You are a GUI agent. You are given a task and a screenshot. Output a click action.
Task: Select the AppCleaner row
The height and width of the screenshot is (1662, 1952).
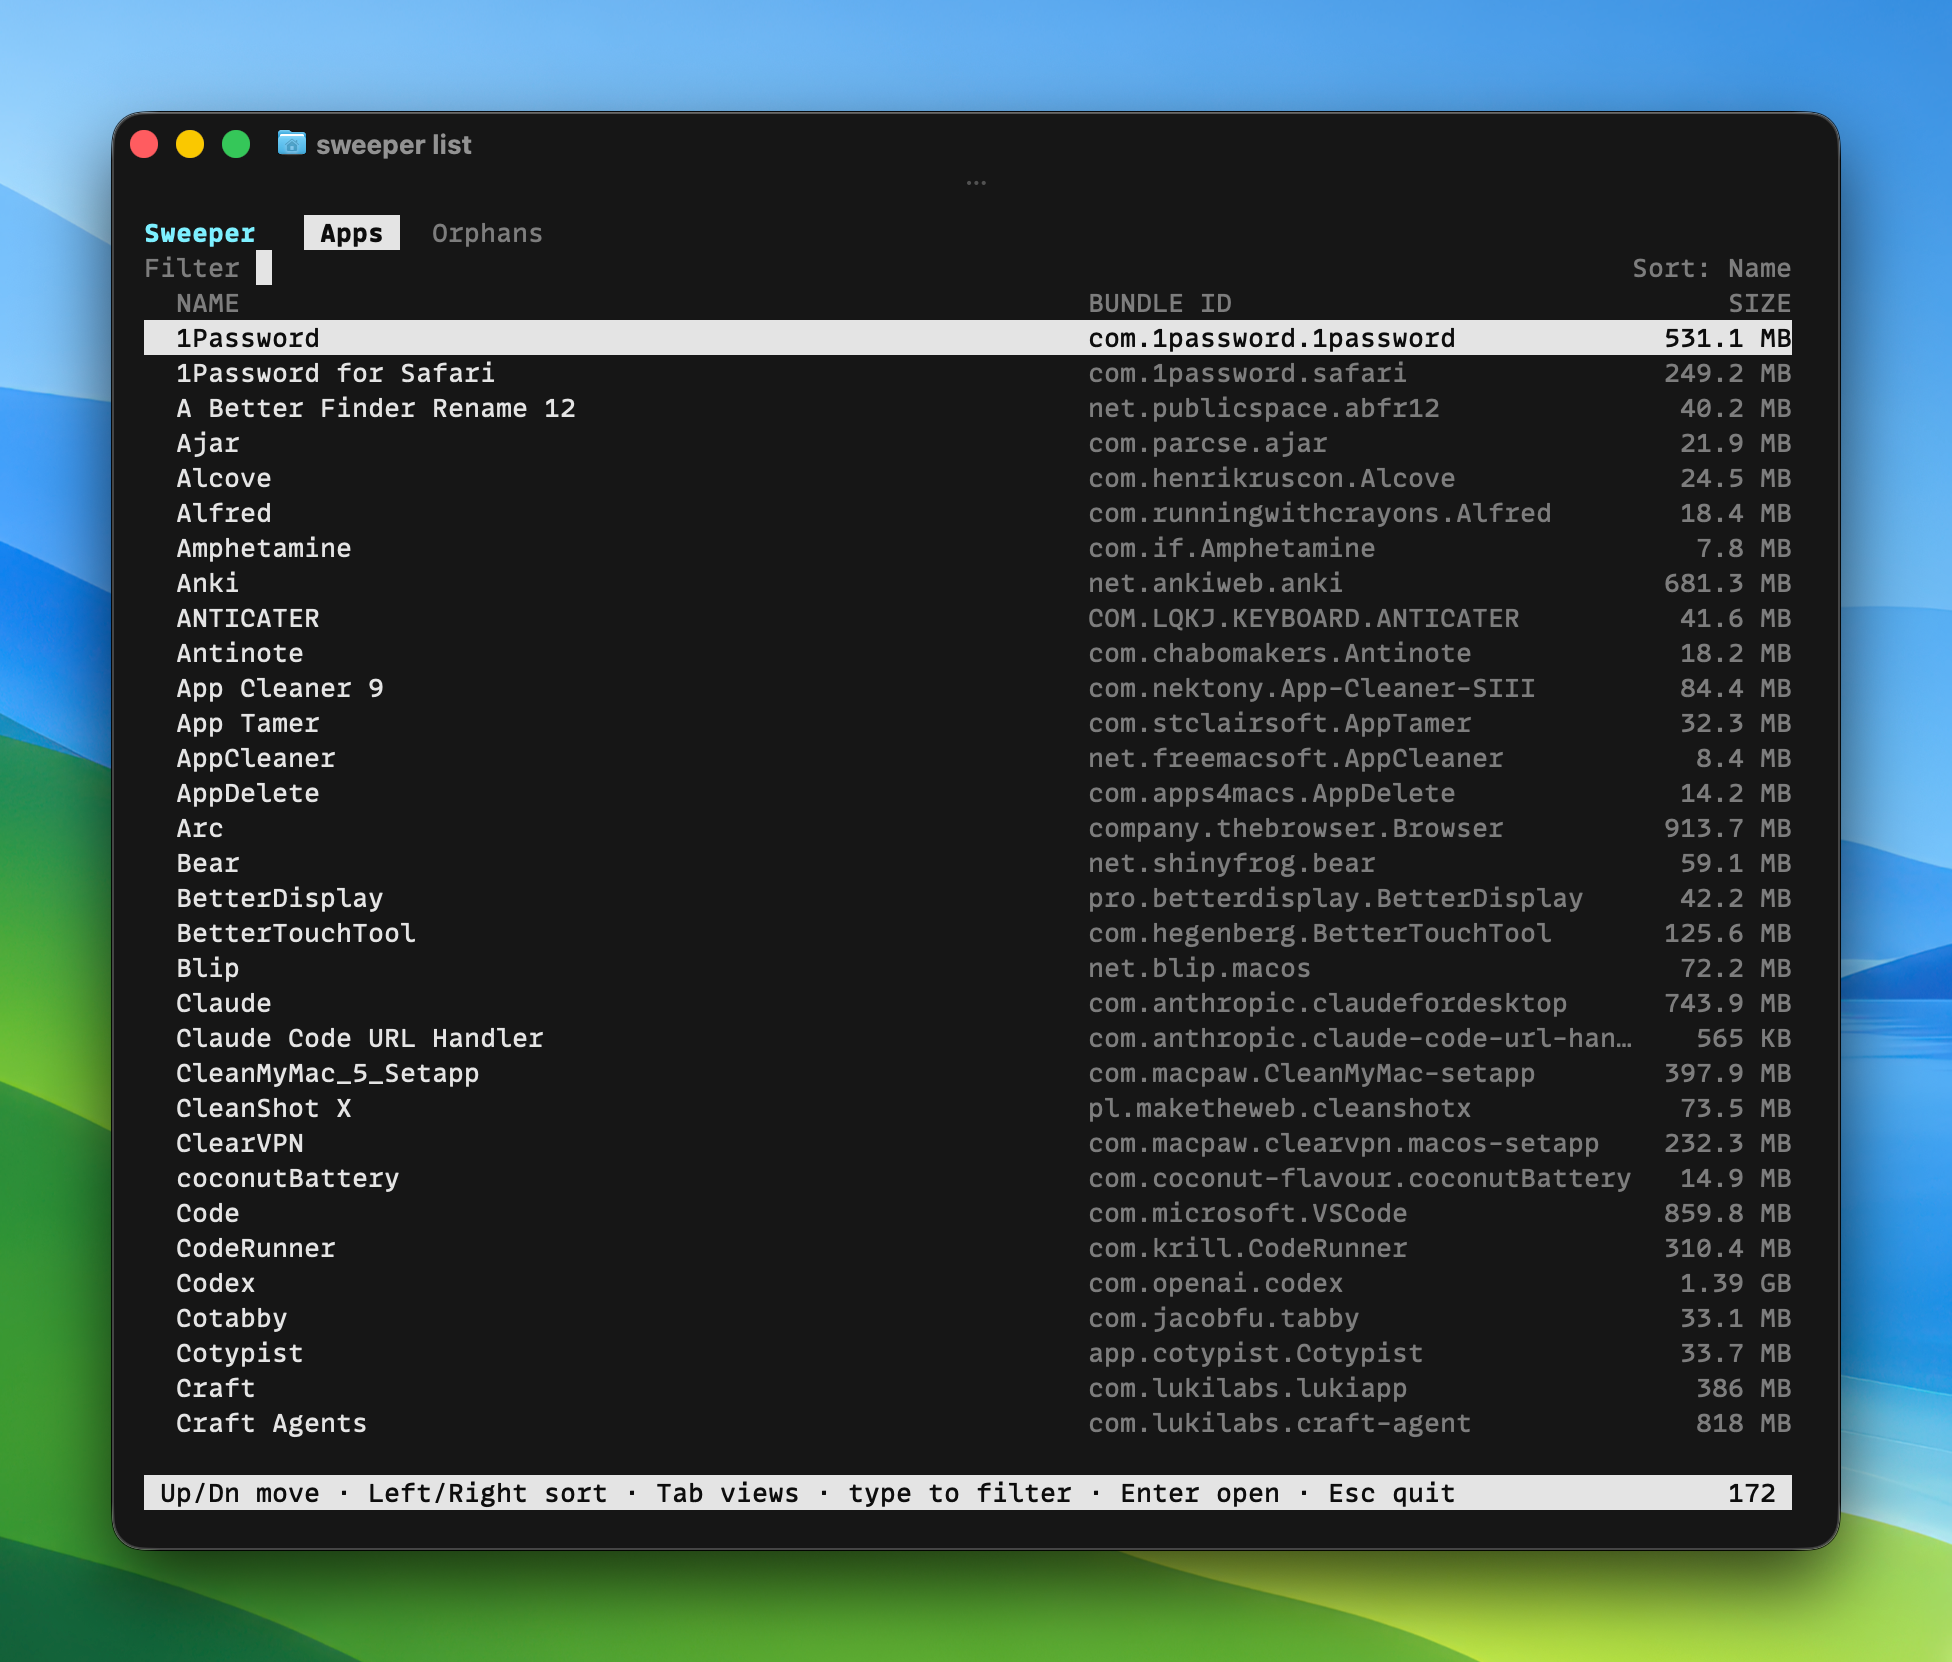coord(967,758)
